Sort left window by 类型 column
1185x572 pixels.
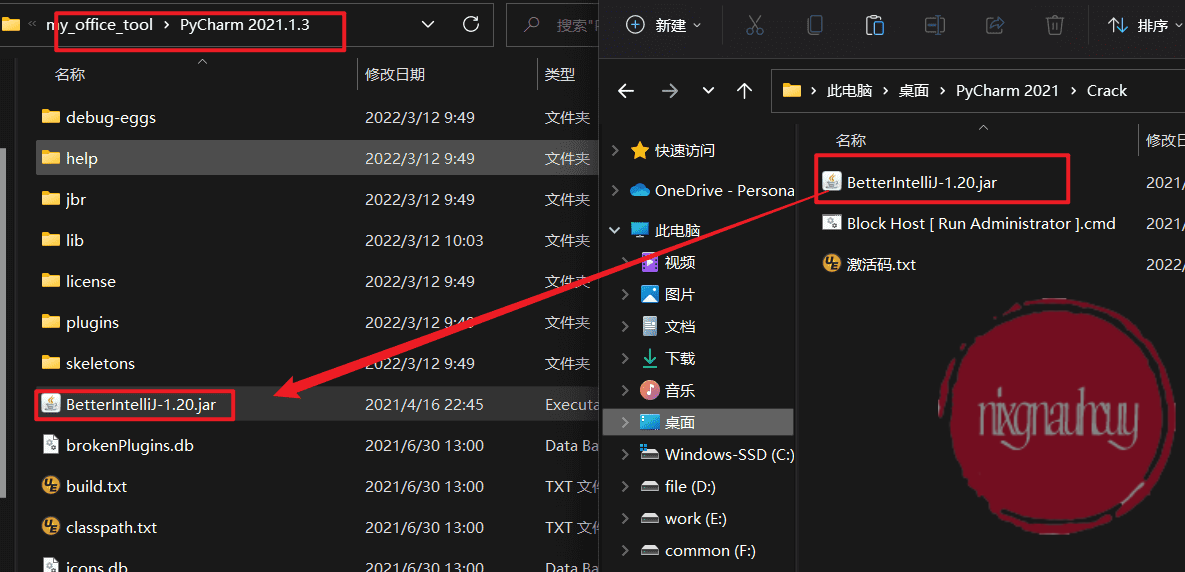tap(560, 74)
